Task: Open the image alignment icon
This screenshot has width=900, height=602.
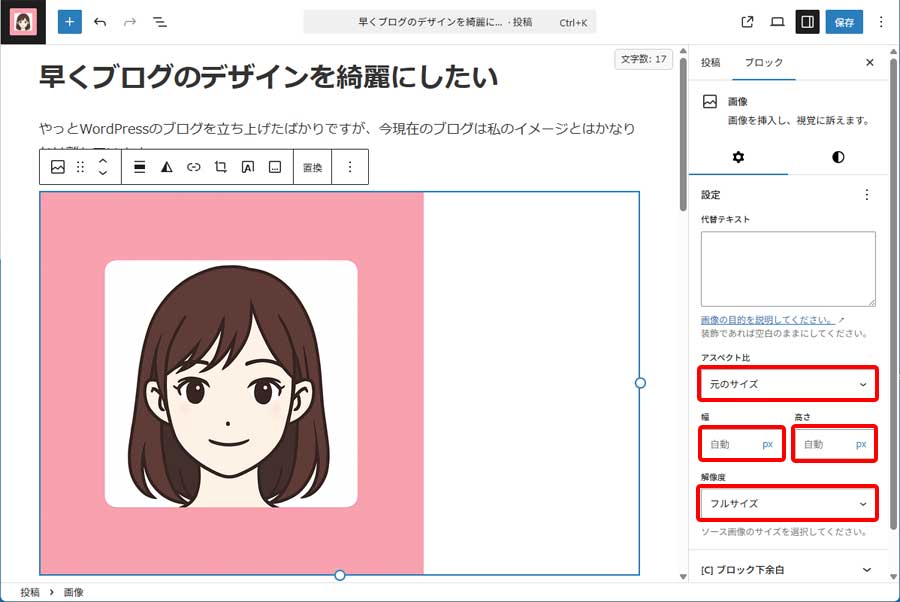Action: (141, 167)
